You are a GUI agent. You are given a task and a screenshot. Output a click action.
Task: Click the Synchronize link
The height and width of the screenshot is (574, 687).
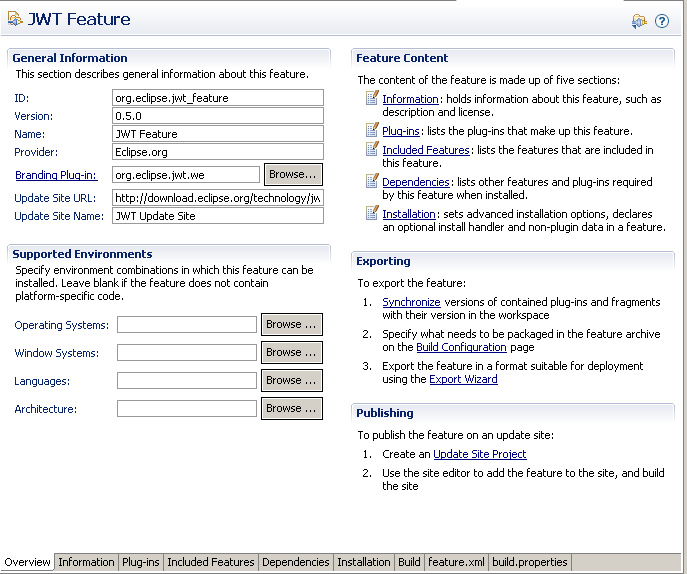[411, 302]
